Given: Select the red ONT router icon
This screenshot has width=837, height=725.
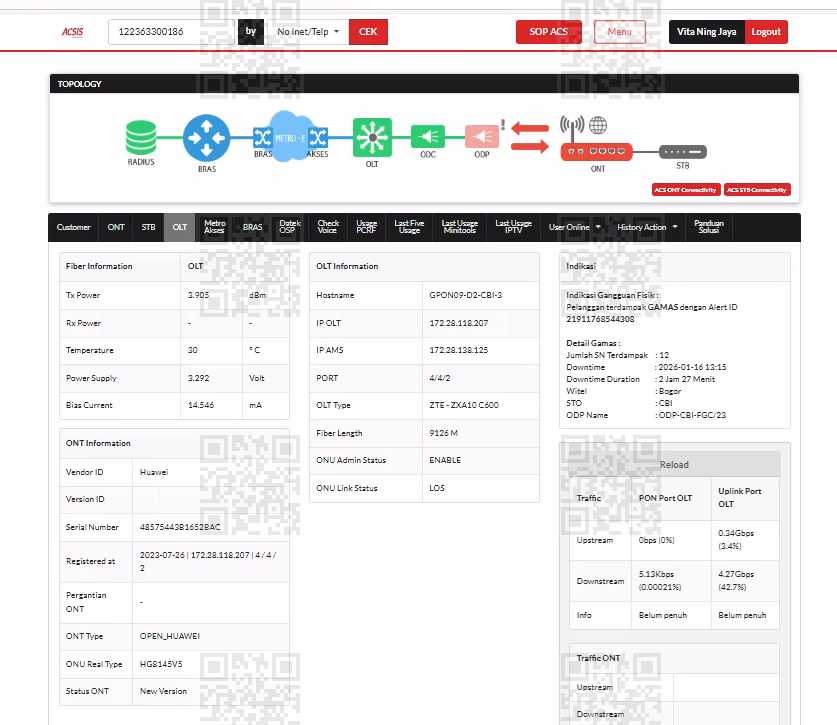Looking at the screenshot, I should 596,152.
